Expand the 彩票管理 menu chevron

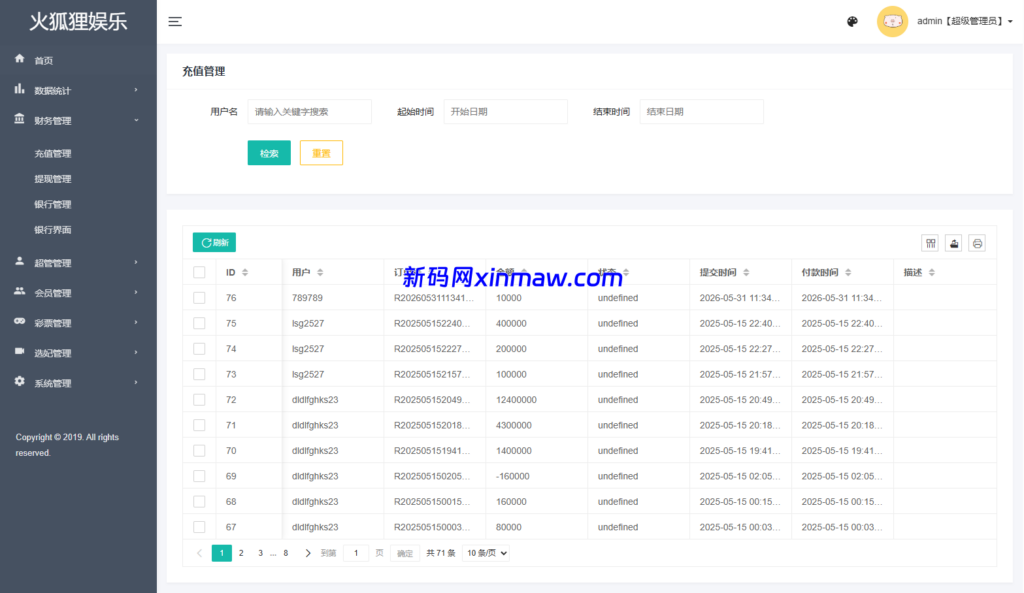[136, 323]
